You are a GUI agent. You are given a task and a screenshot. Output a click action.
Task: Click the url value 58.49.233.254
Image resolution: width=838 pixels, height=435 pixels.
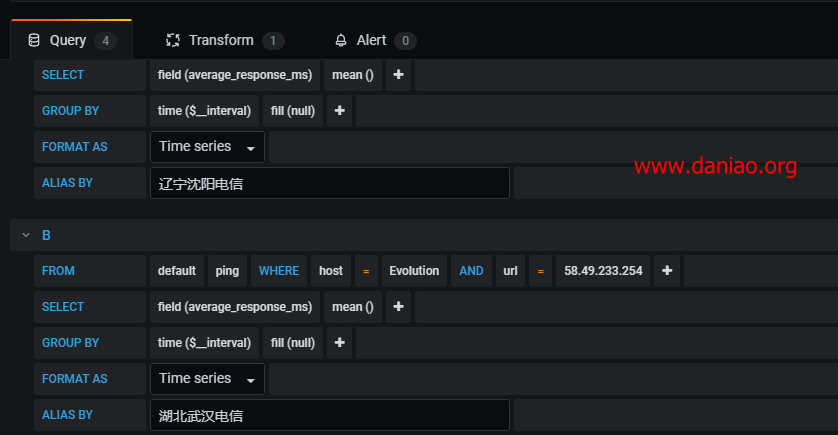(603, 271)
